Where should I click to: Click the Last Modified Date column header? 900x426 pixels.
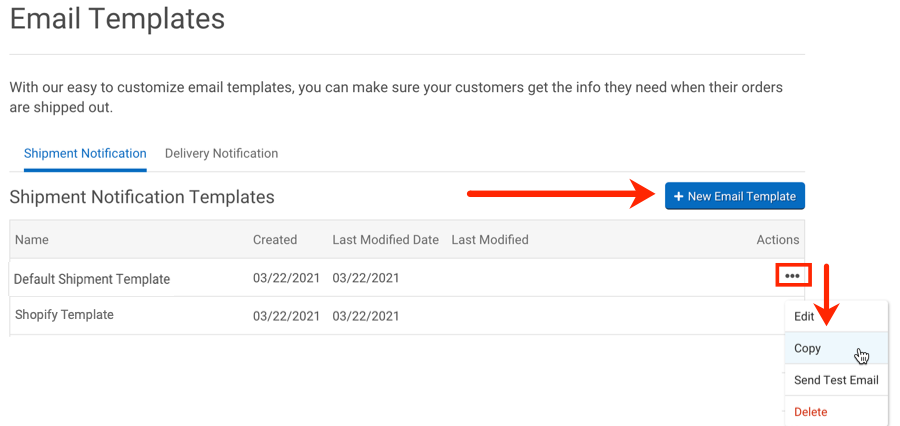385,240
